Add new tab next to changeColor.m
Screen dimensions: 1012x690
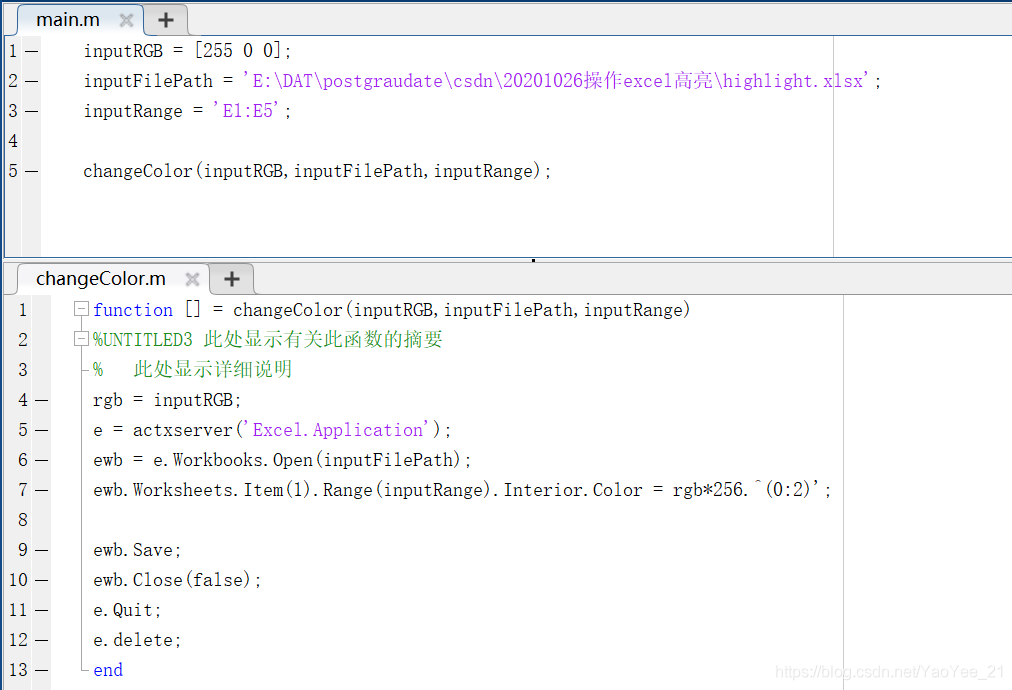[232, 279]
